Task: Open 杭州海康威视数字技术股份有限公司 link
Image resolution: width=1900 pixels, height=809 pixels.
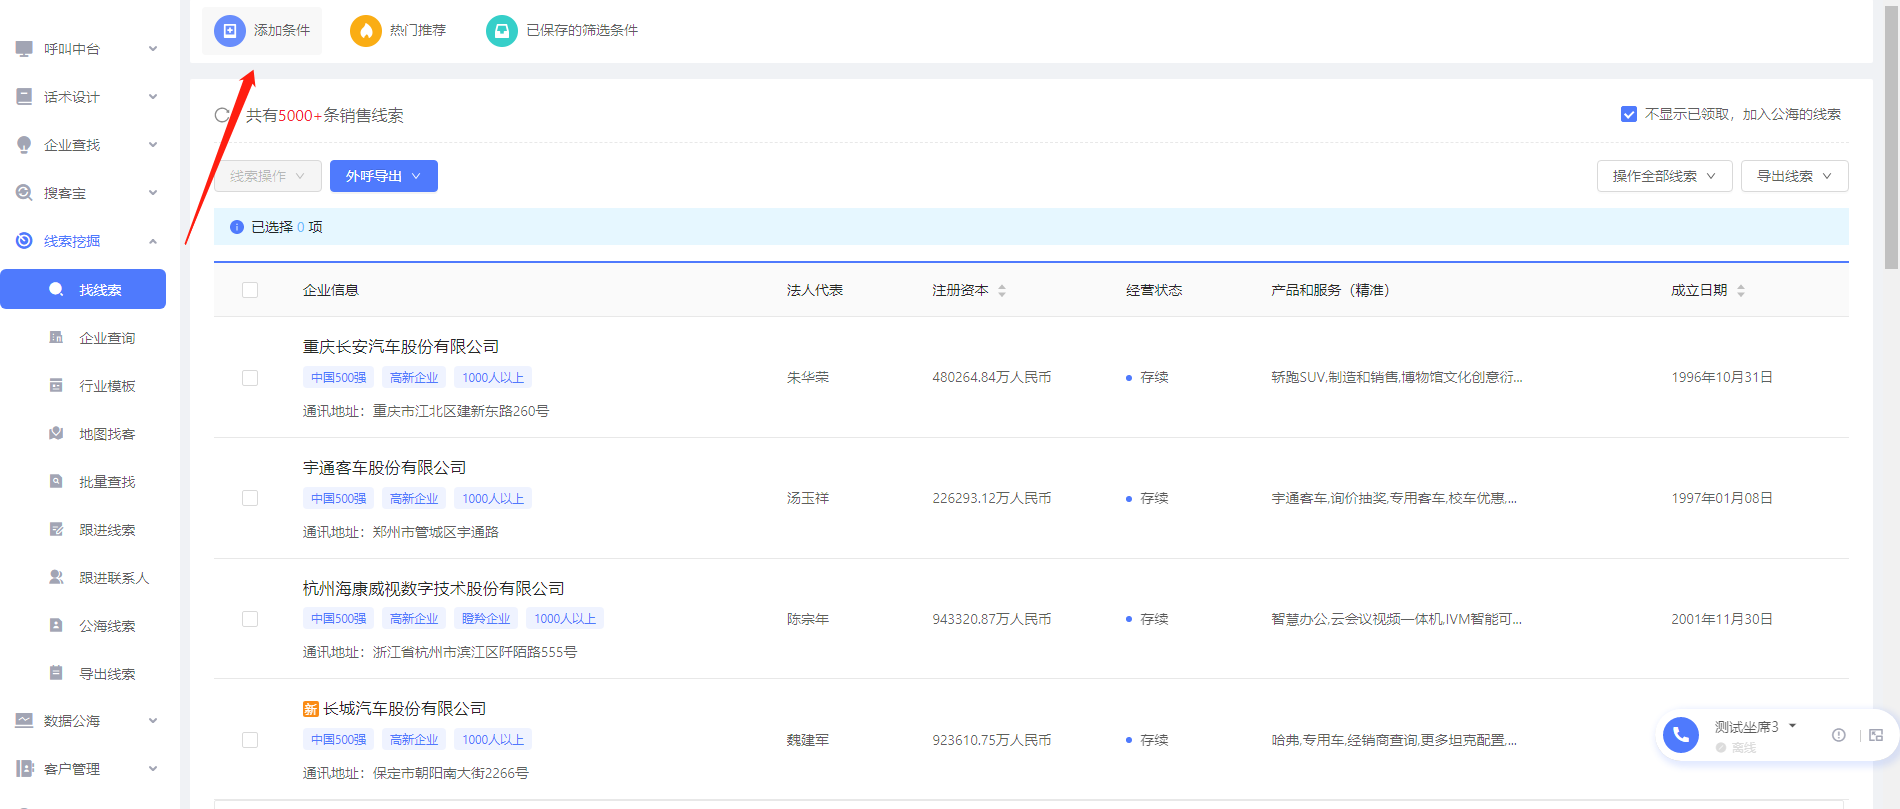Action: coord(434,588)
